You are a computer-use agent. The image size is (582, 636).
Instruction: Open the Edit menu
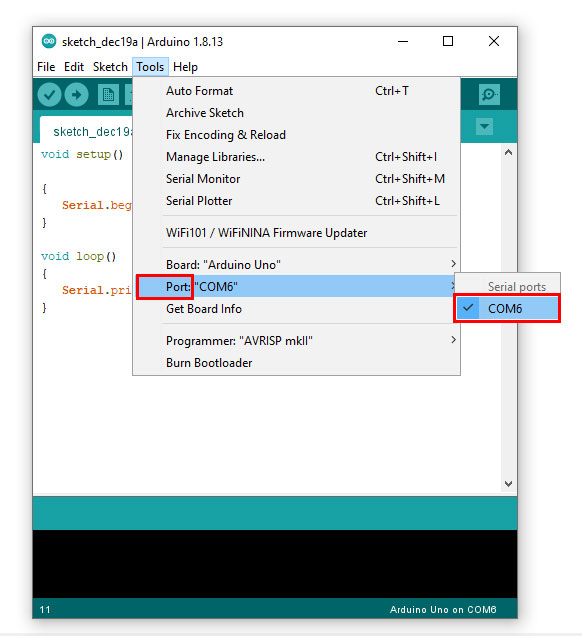tap(74, 67)
